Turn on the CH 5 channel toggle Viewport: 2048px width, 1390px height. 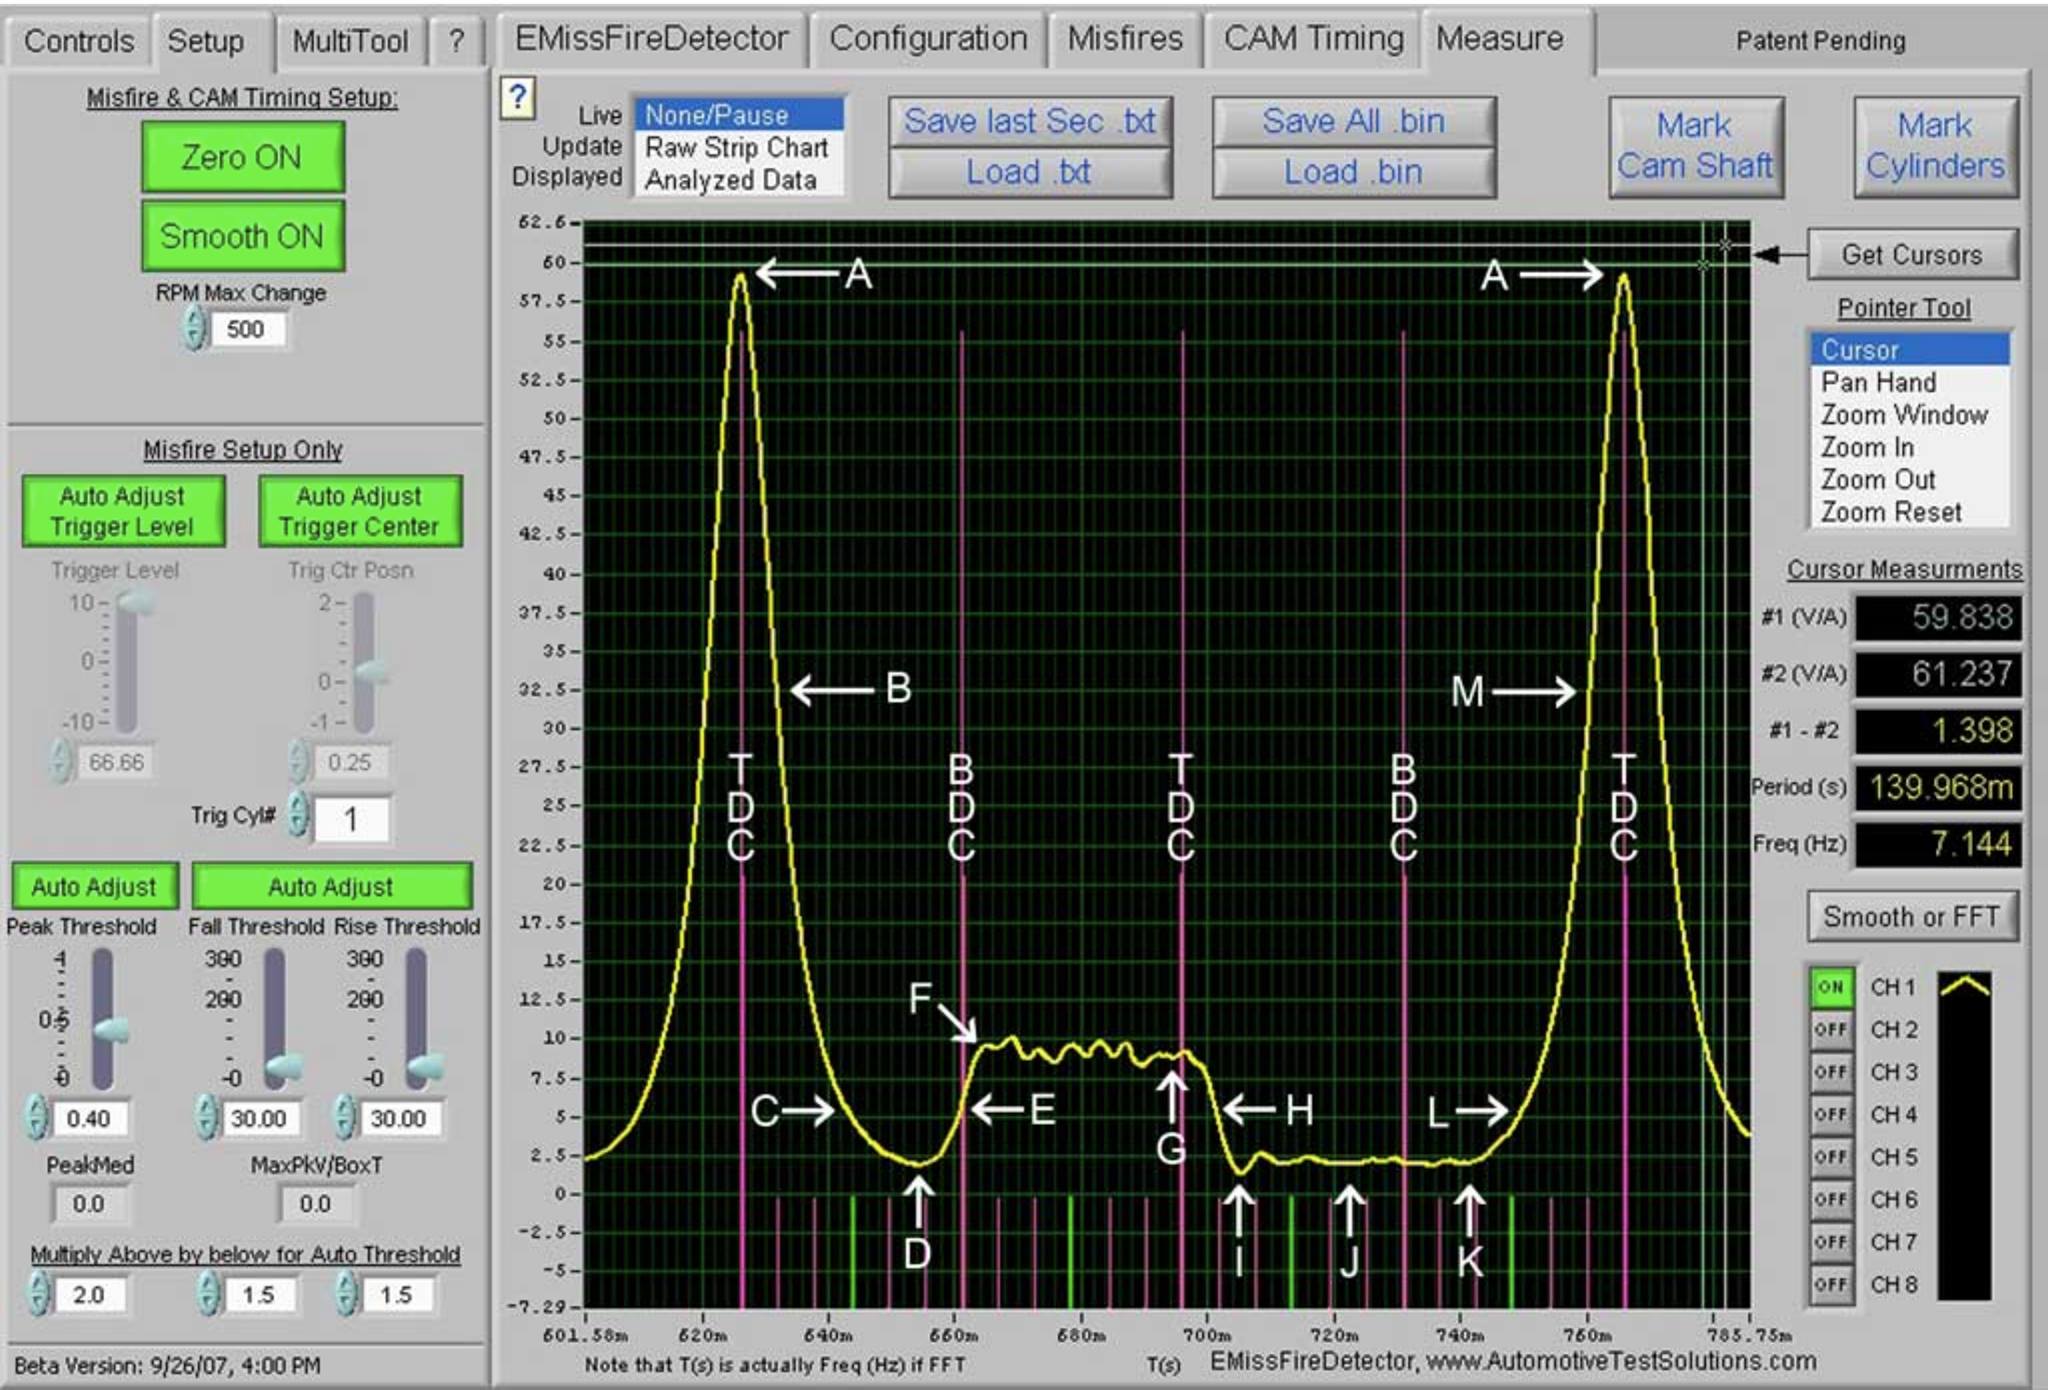coord(1831,1157)
